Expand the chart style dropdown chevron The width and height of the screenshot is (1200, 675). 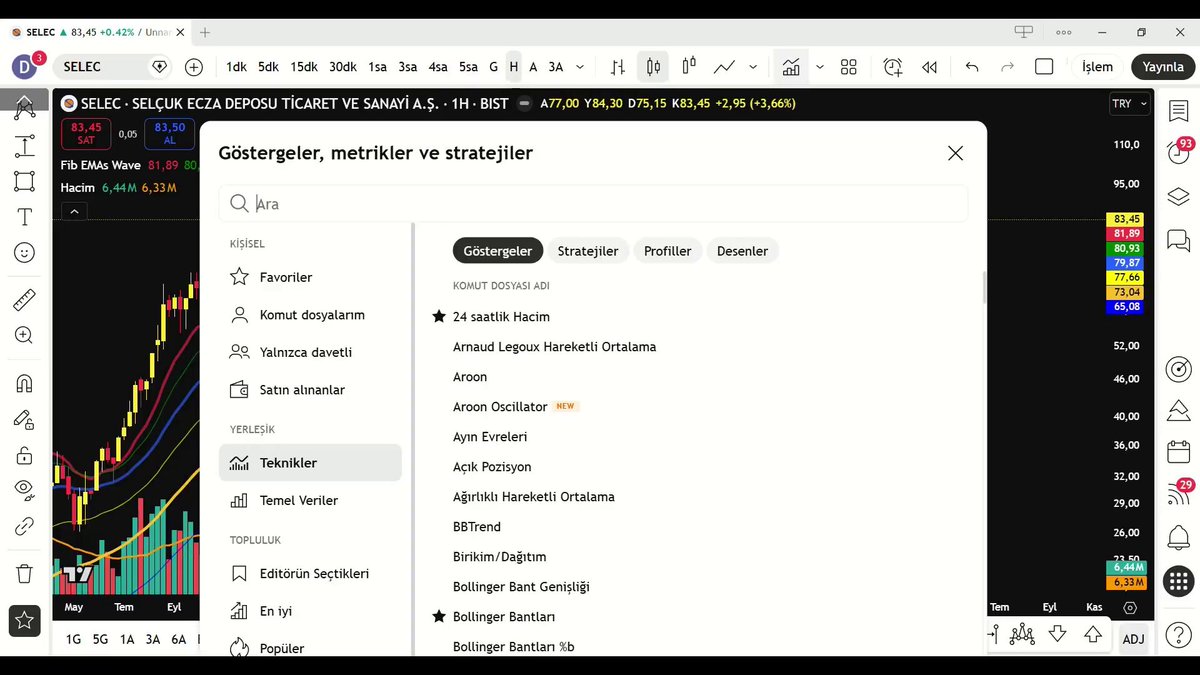click(753, 67)
